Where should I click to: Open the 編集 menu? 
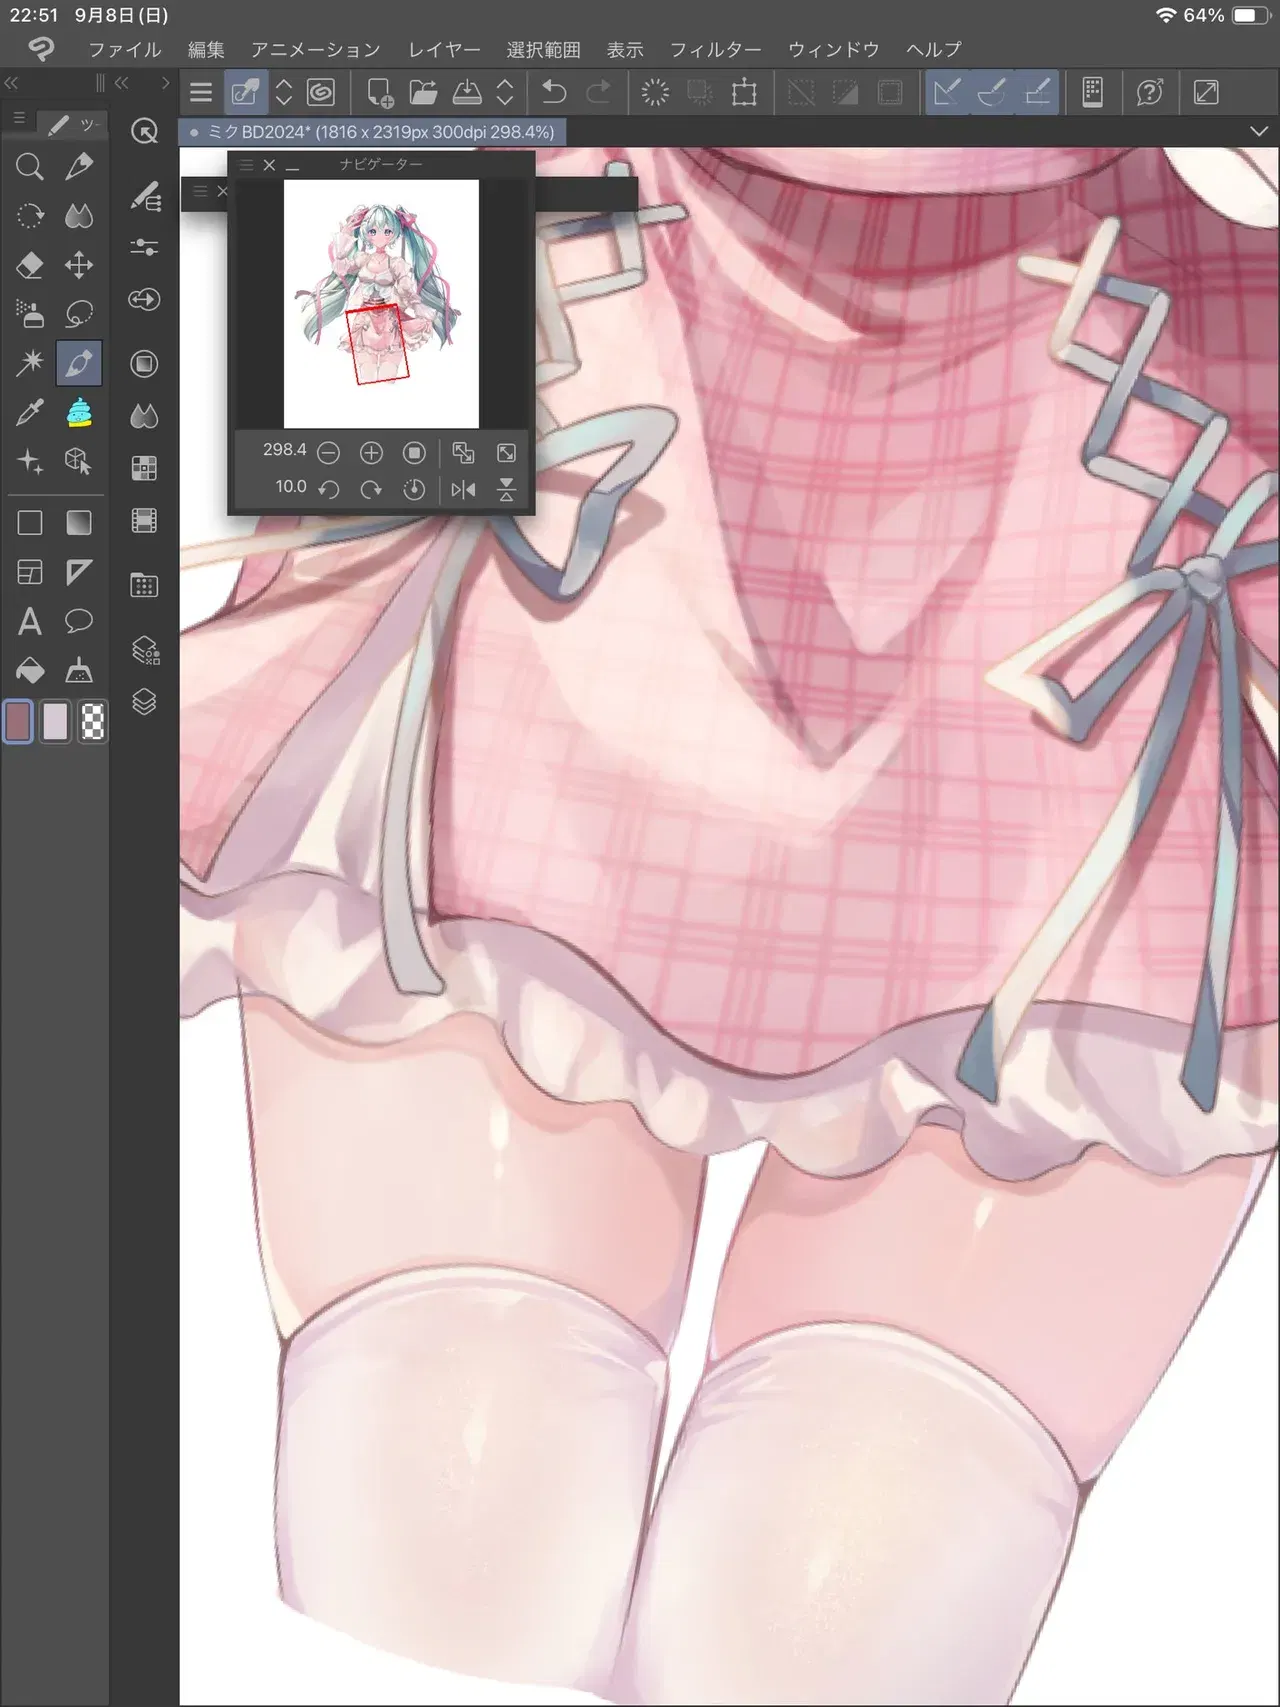[206, 50]
